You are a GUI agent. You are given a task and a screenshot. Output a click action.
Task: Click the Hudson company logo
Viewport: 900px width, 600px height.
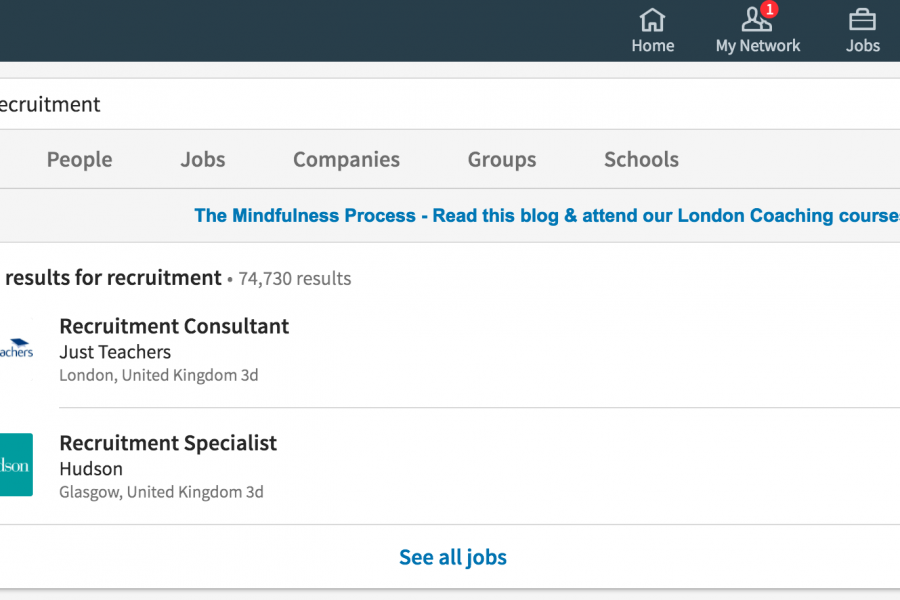[16, 464]
